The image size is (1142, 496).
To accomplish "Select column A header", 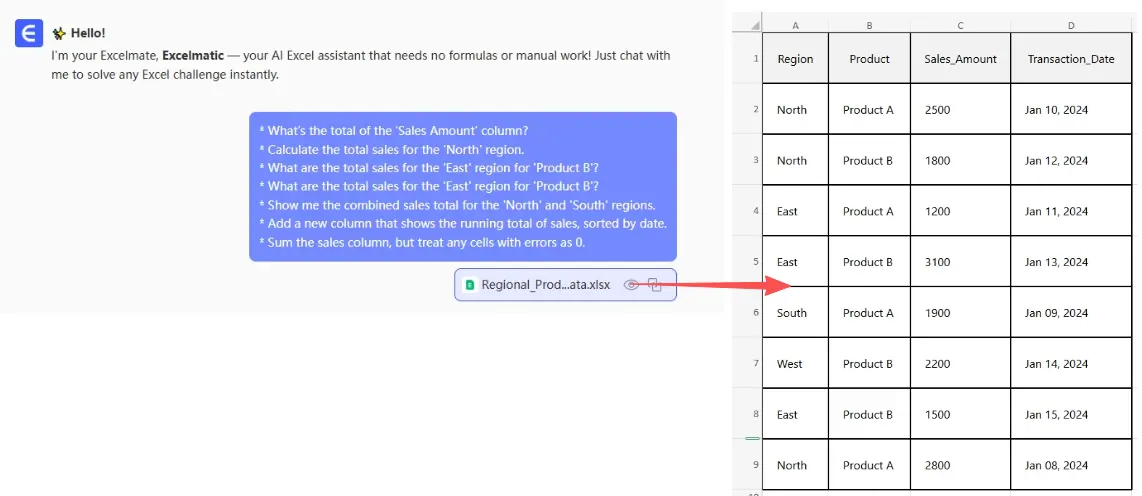I will click(x=795, y=24).
